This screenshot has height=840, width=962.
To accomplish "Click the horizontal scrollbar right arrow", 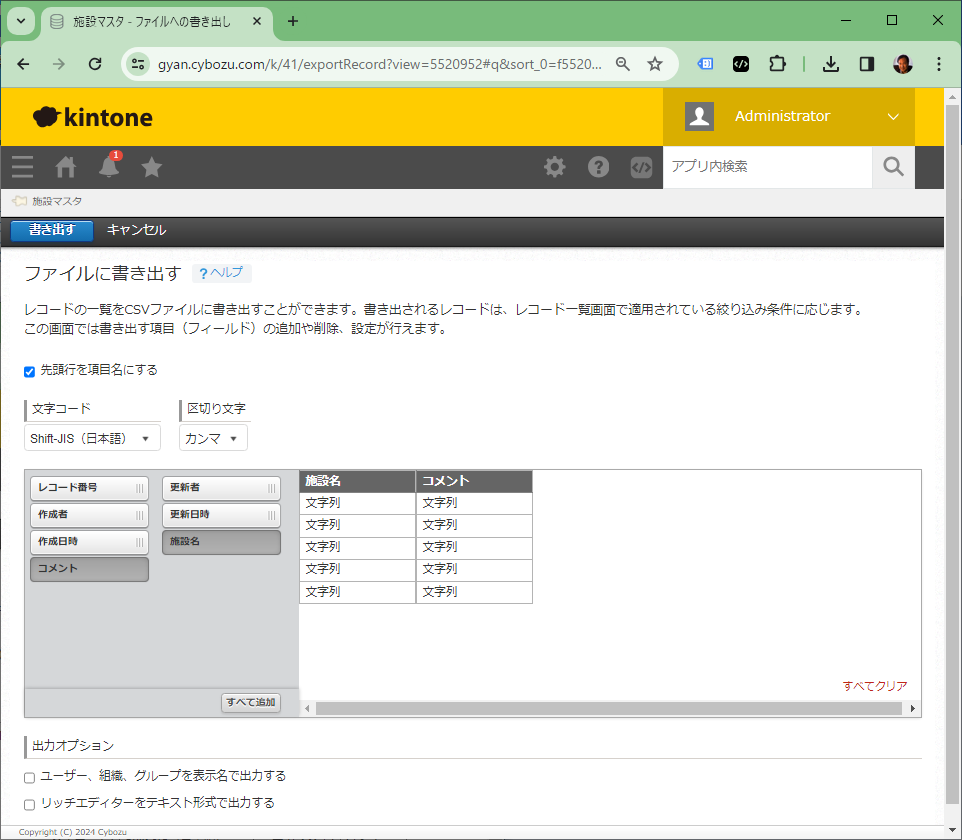I will pos(913,709).
